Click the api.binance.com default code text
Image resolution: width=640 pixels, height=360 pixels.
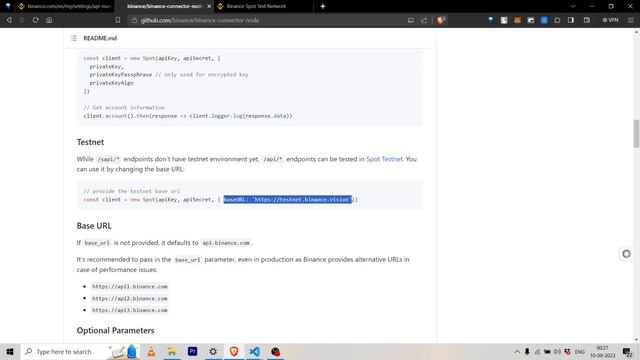point(226,243)
